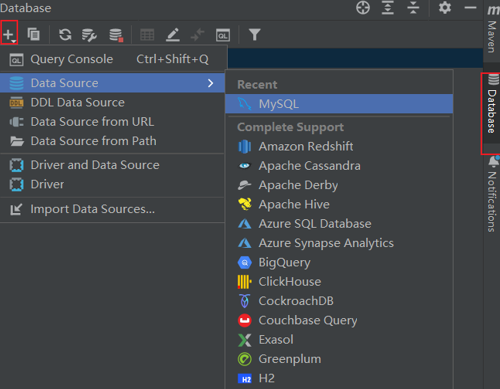The width and height of the screenshot is (500, 389).
Task: Open Jump to Query Console toolbar icon
Action: point(222,35)
